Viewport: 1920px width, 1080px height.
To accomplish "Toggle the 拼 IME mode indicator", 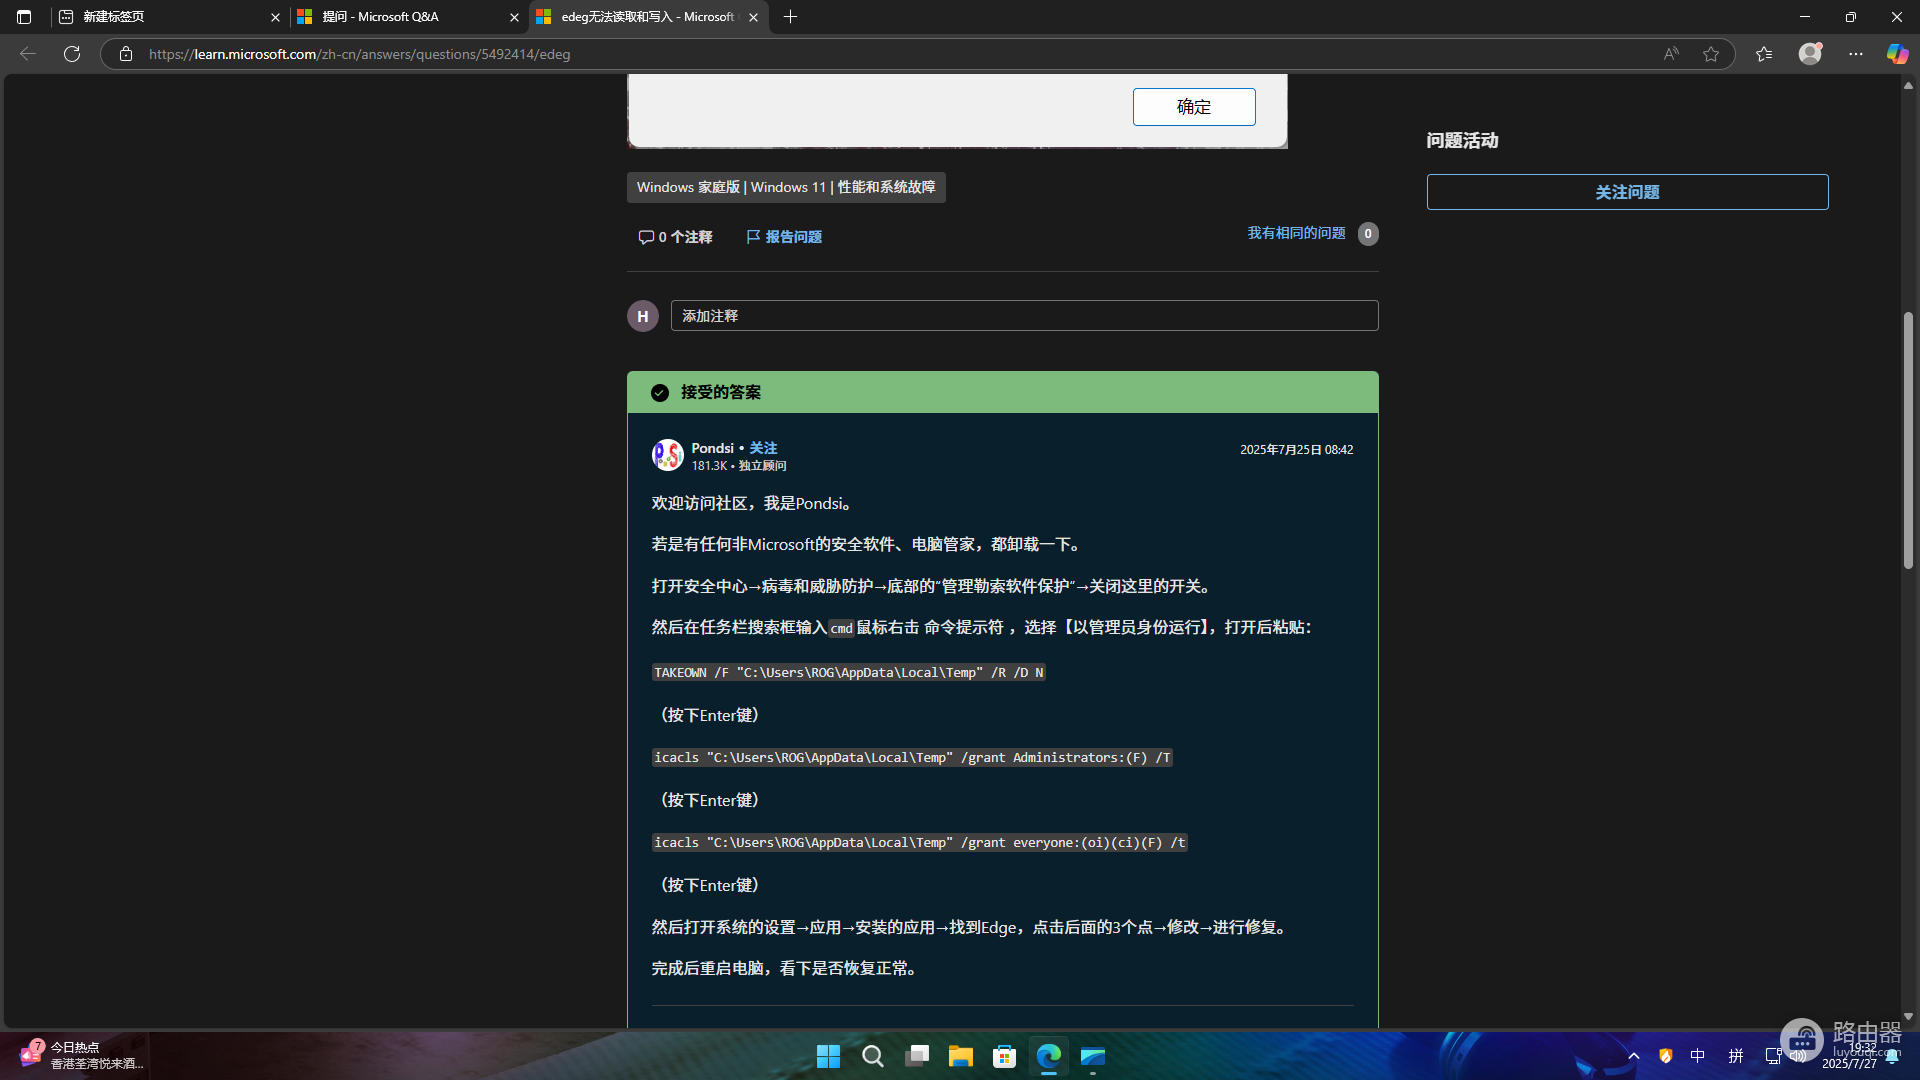I will [x=1736, y=1056].
